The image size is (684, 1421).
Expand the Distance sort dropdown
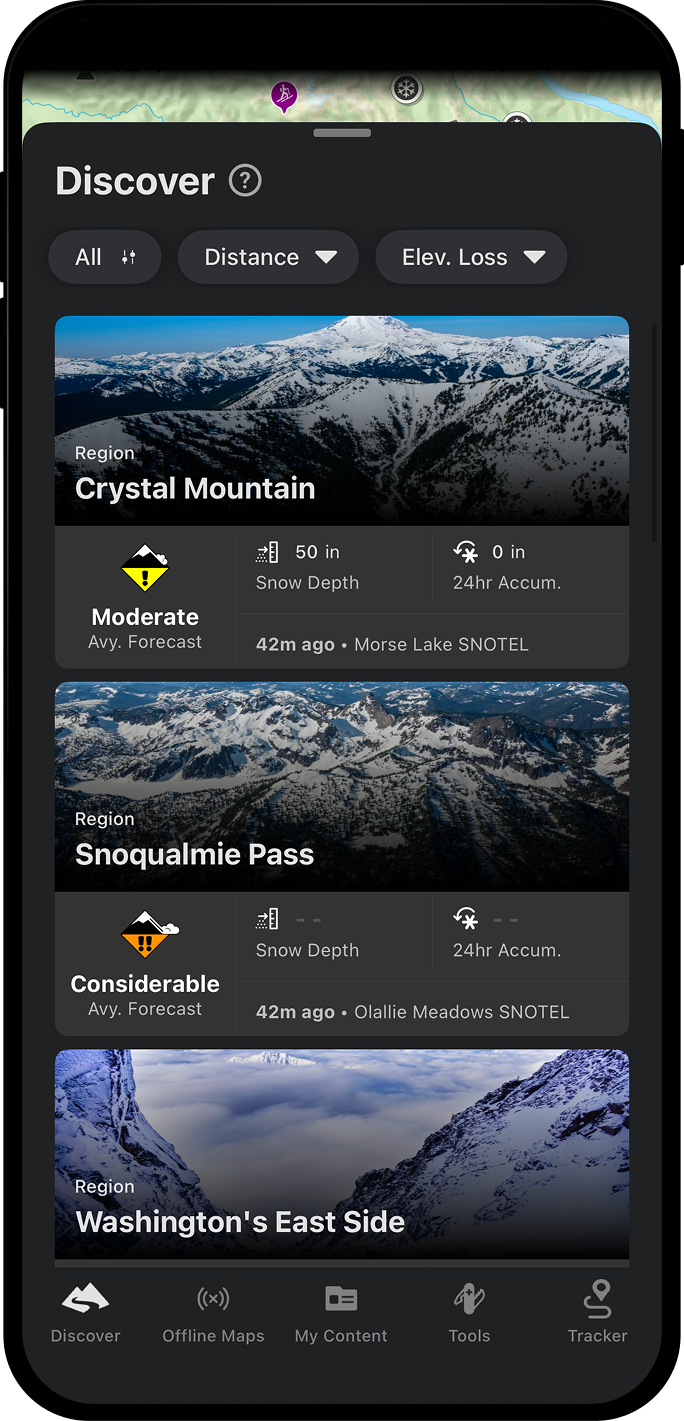point(268,257)
